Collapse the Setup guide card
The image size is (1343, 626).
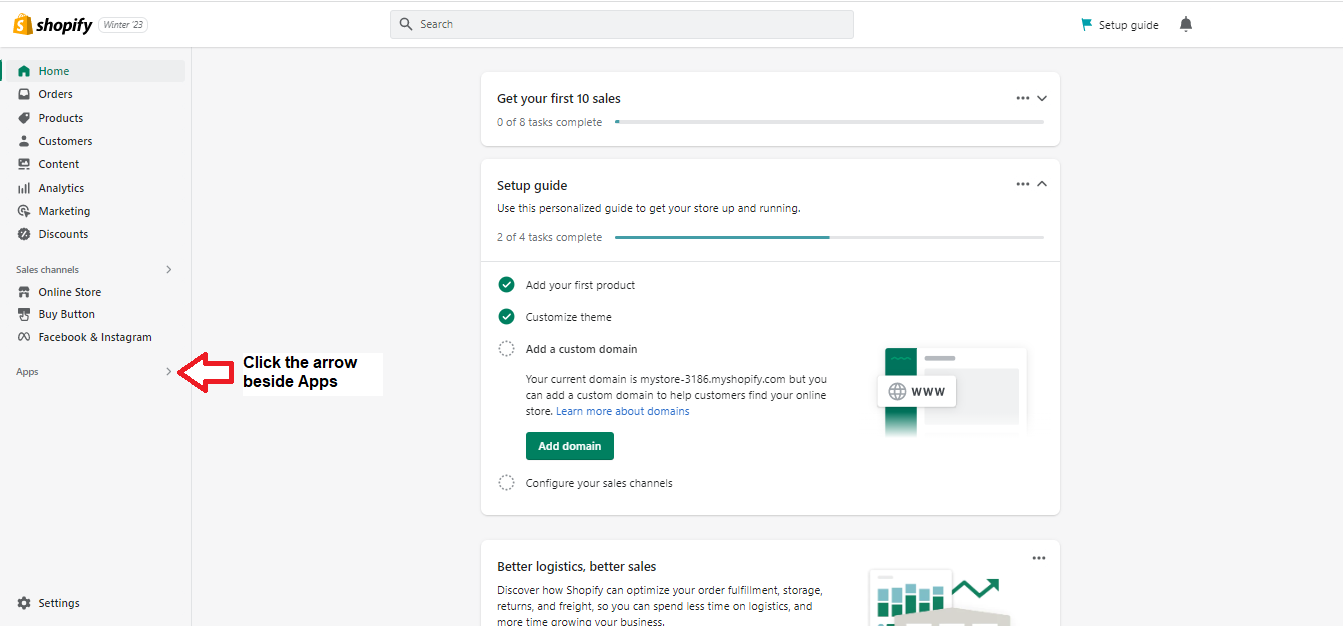(x=1042, y=184)
